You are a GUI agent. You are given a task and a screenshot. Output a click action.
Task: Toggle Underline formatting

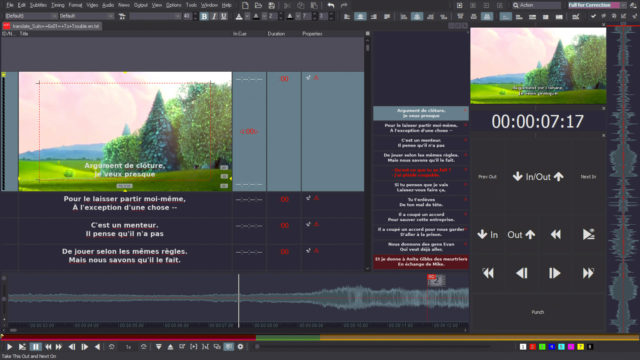tap(224, 16)
